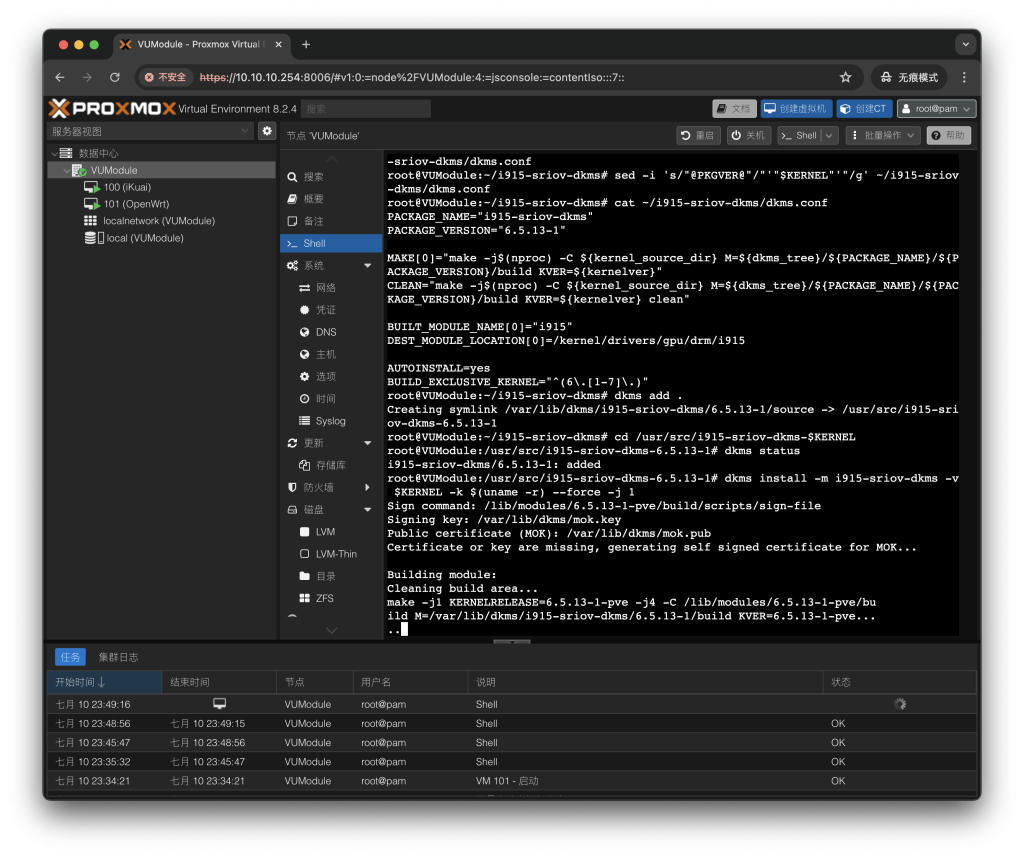Viewport: 1024px width, 857px height.
Task: Open the 服务器视图 view dropdown
Action: coord(152,131)
